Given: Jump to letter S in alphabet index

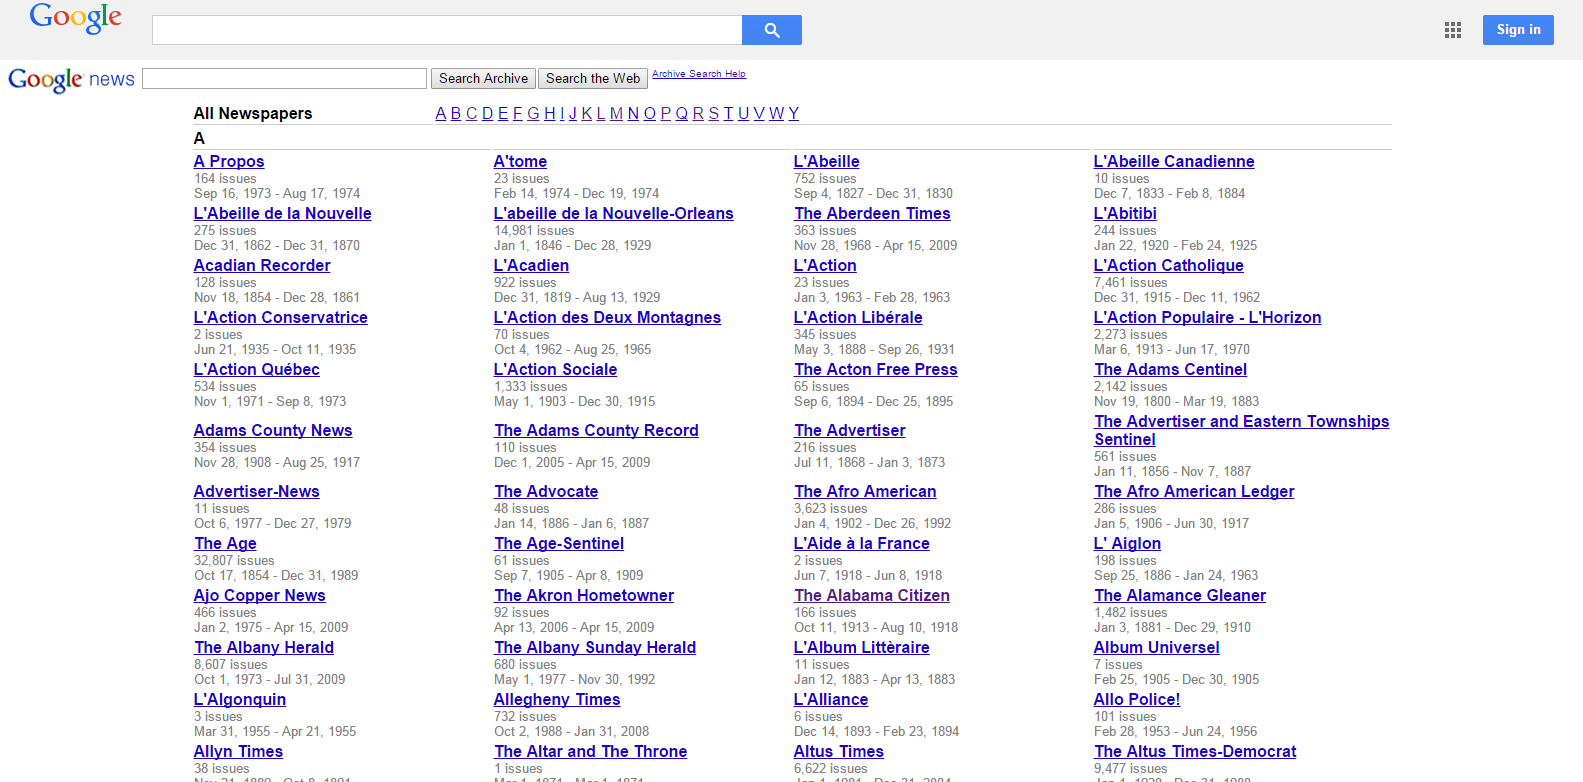Looking at the screenshot, I should point(714,113).
